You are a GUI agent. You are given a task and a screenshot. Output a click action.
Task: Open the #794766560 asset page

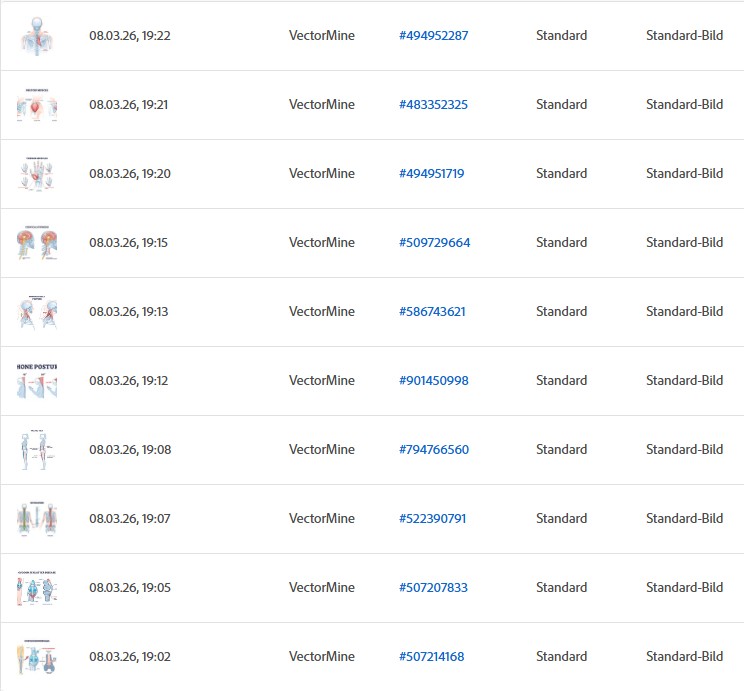tap(434, 450)
